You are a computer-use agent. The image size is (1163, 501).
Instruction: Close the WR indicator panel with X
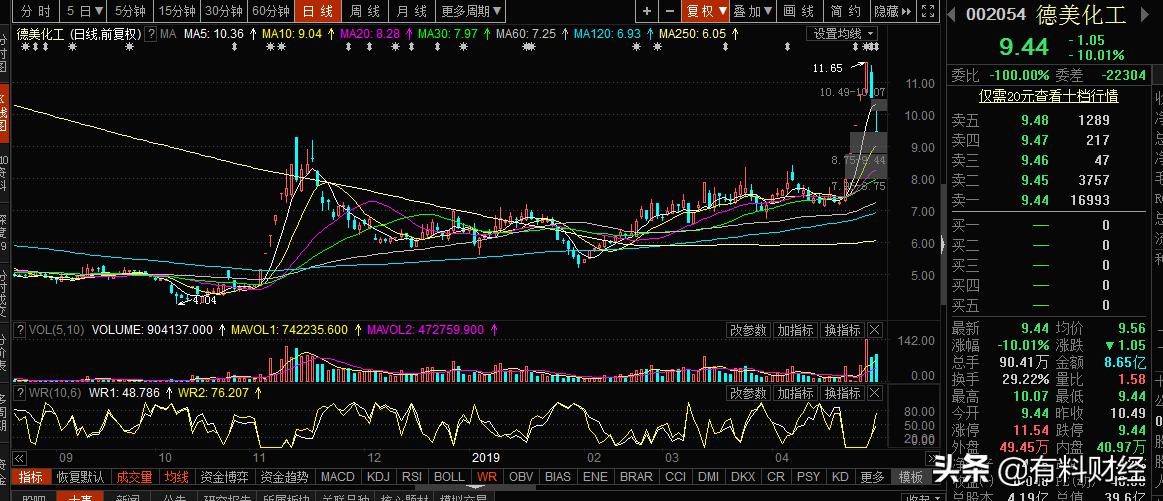pos(874,394)
